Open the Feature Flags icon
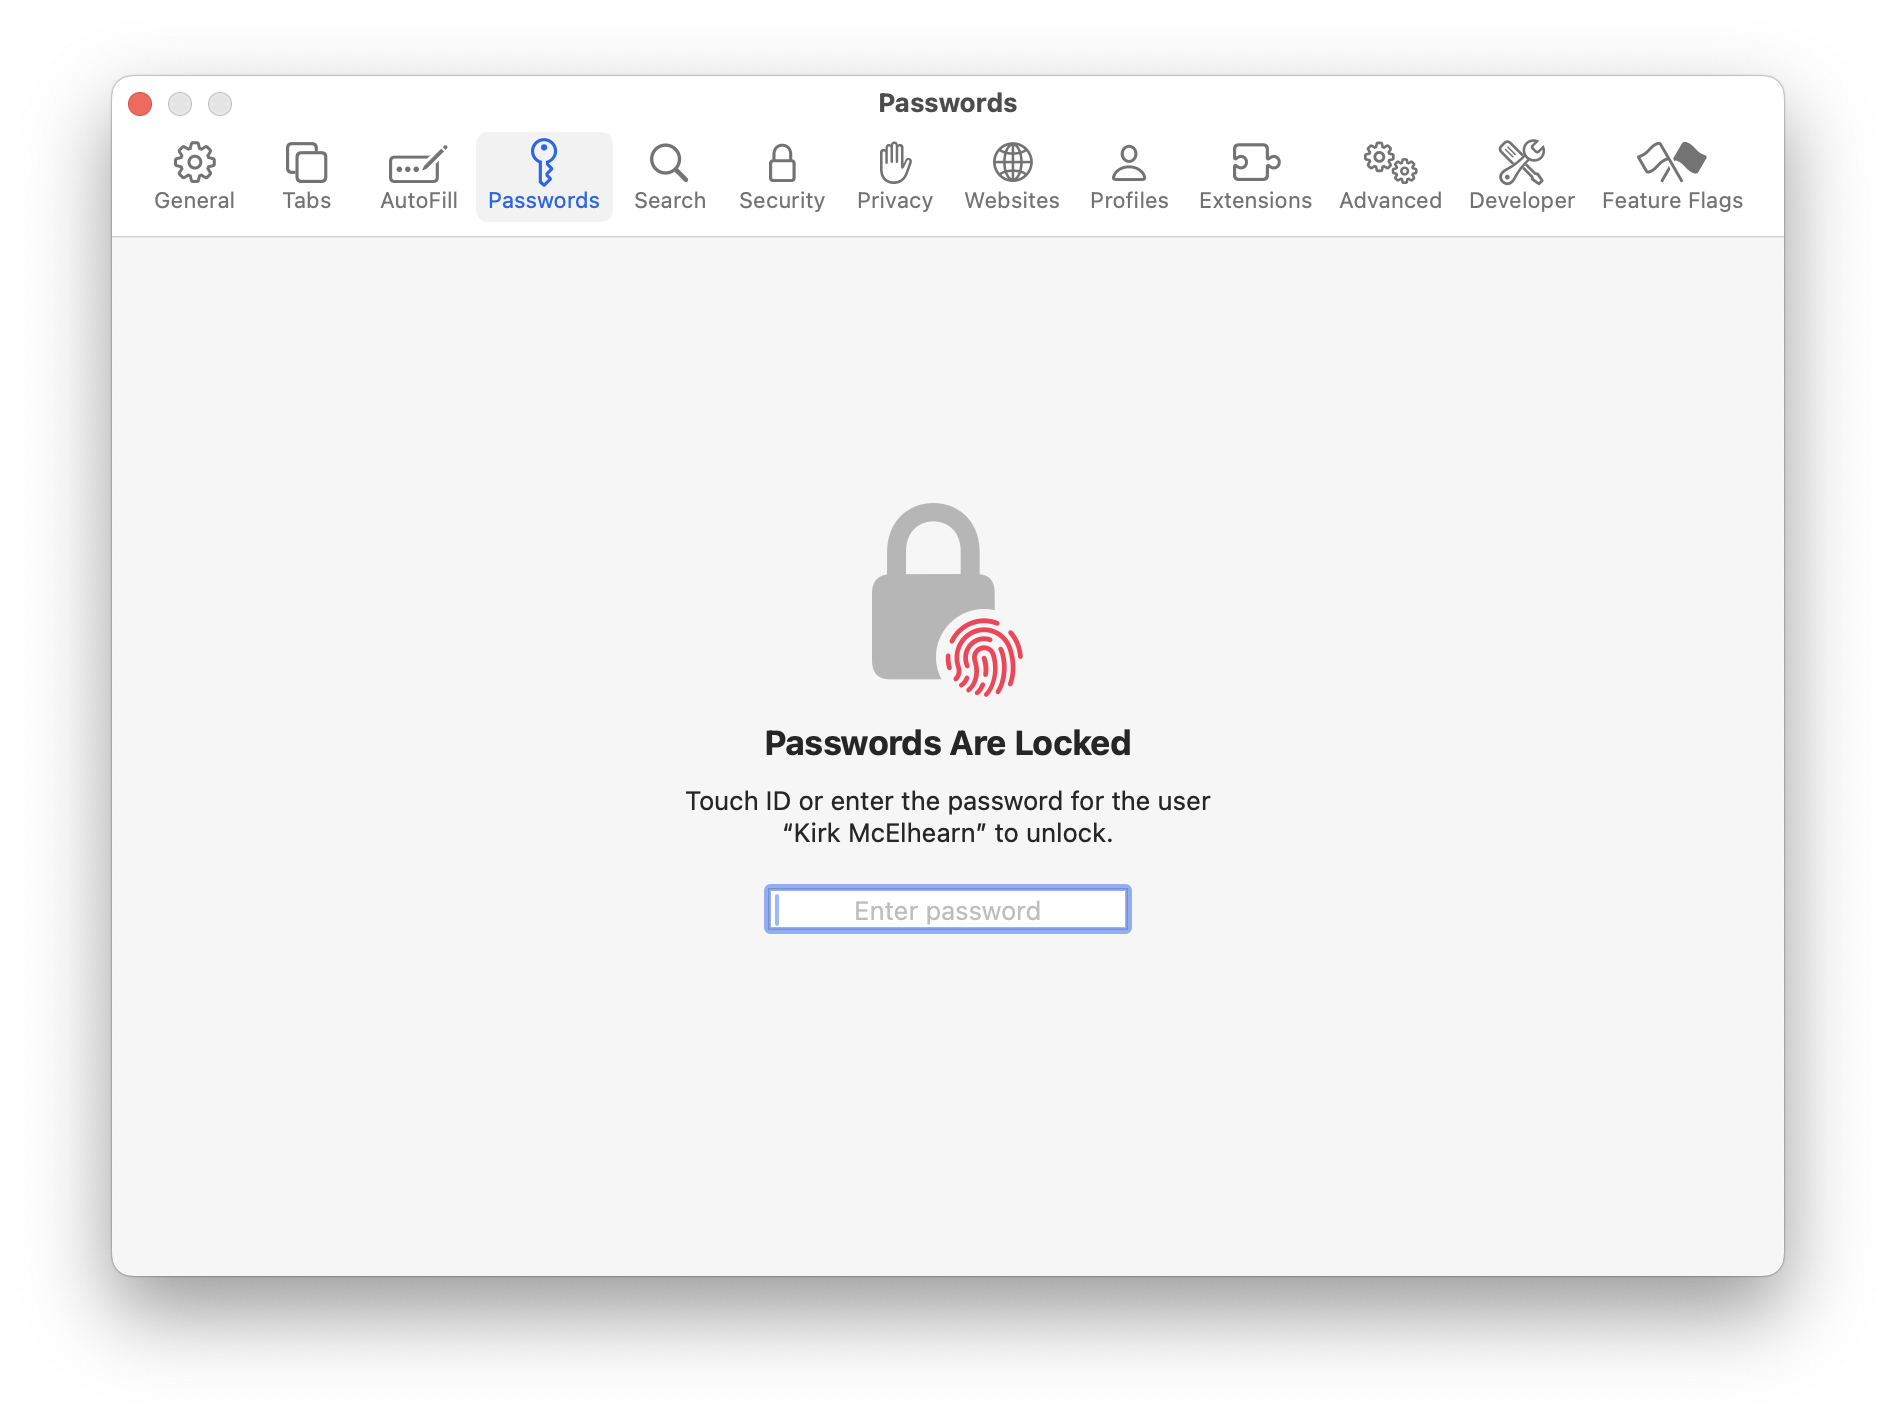The width and height of the screenshot is (1896, 1424). point(1671,161)
